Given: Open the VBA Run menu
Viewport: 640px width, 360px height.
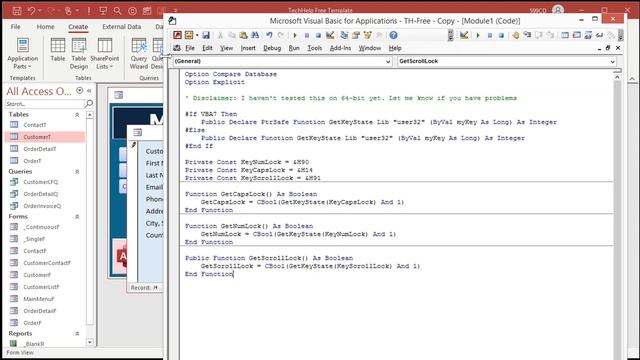Looking at the screenshot, I should click(x=294, y=48).
